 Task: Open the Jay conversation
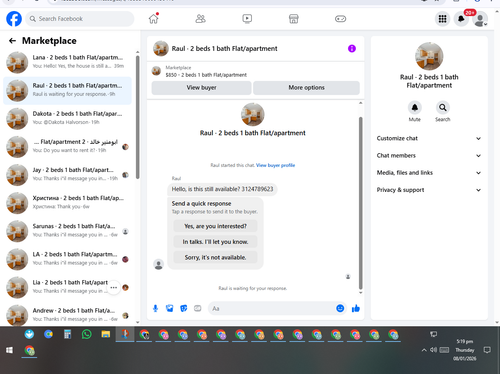coord(67,175)
